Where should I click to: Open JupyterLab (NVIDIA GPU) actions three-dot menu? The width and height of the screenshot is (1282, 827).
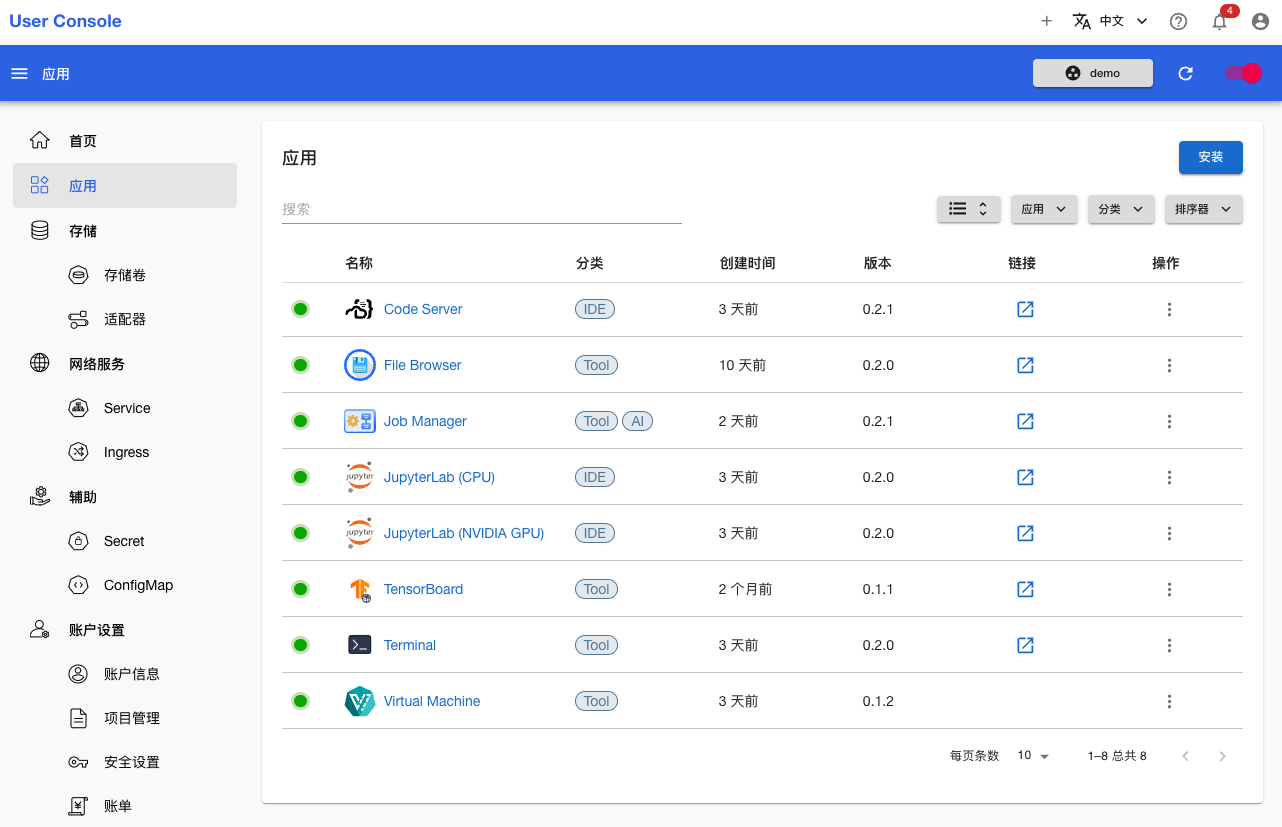click(x=1169, y=533)
